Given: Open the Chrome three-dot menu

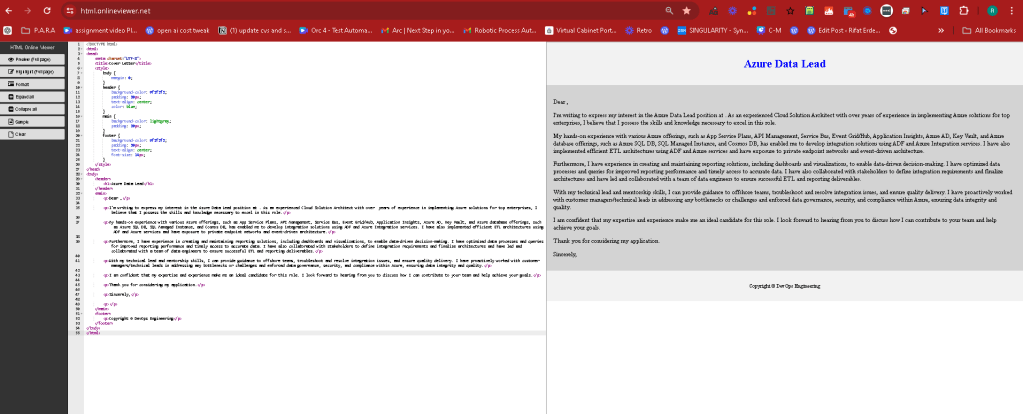Looking at the screenshot, I should 1010,10.
